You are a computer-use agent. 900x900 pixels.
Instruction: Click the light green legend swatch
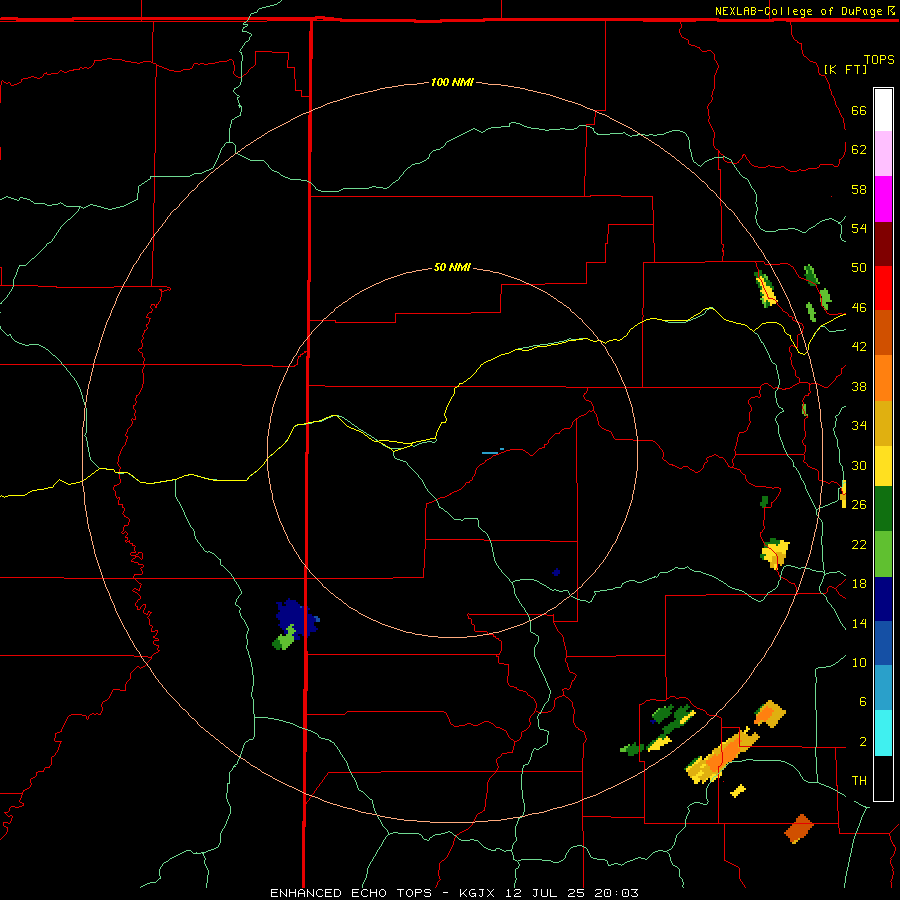(x=883, y=554)
